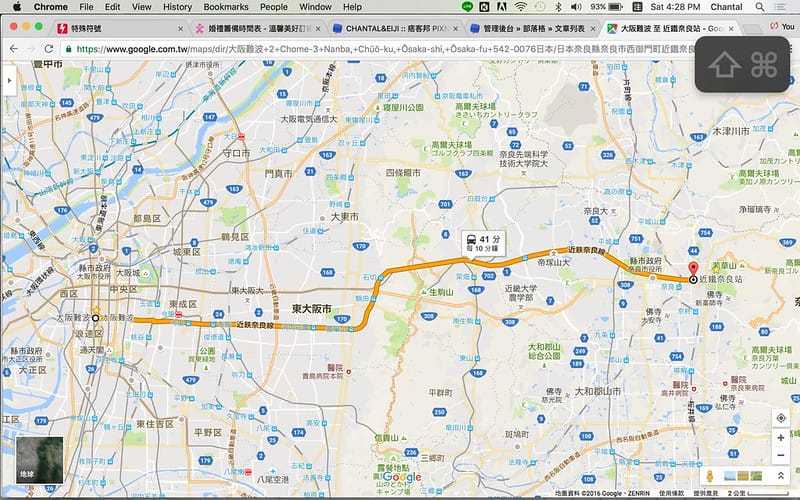Click the 東大阪市 map label

click(x=312, y=309)
